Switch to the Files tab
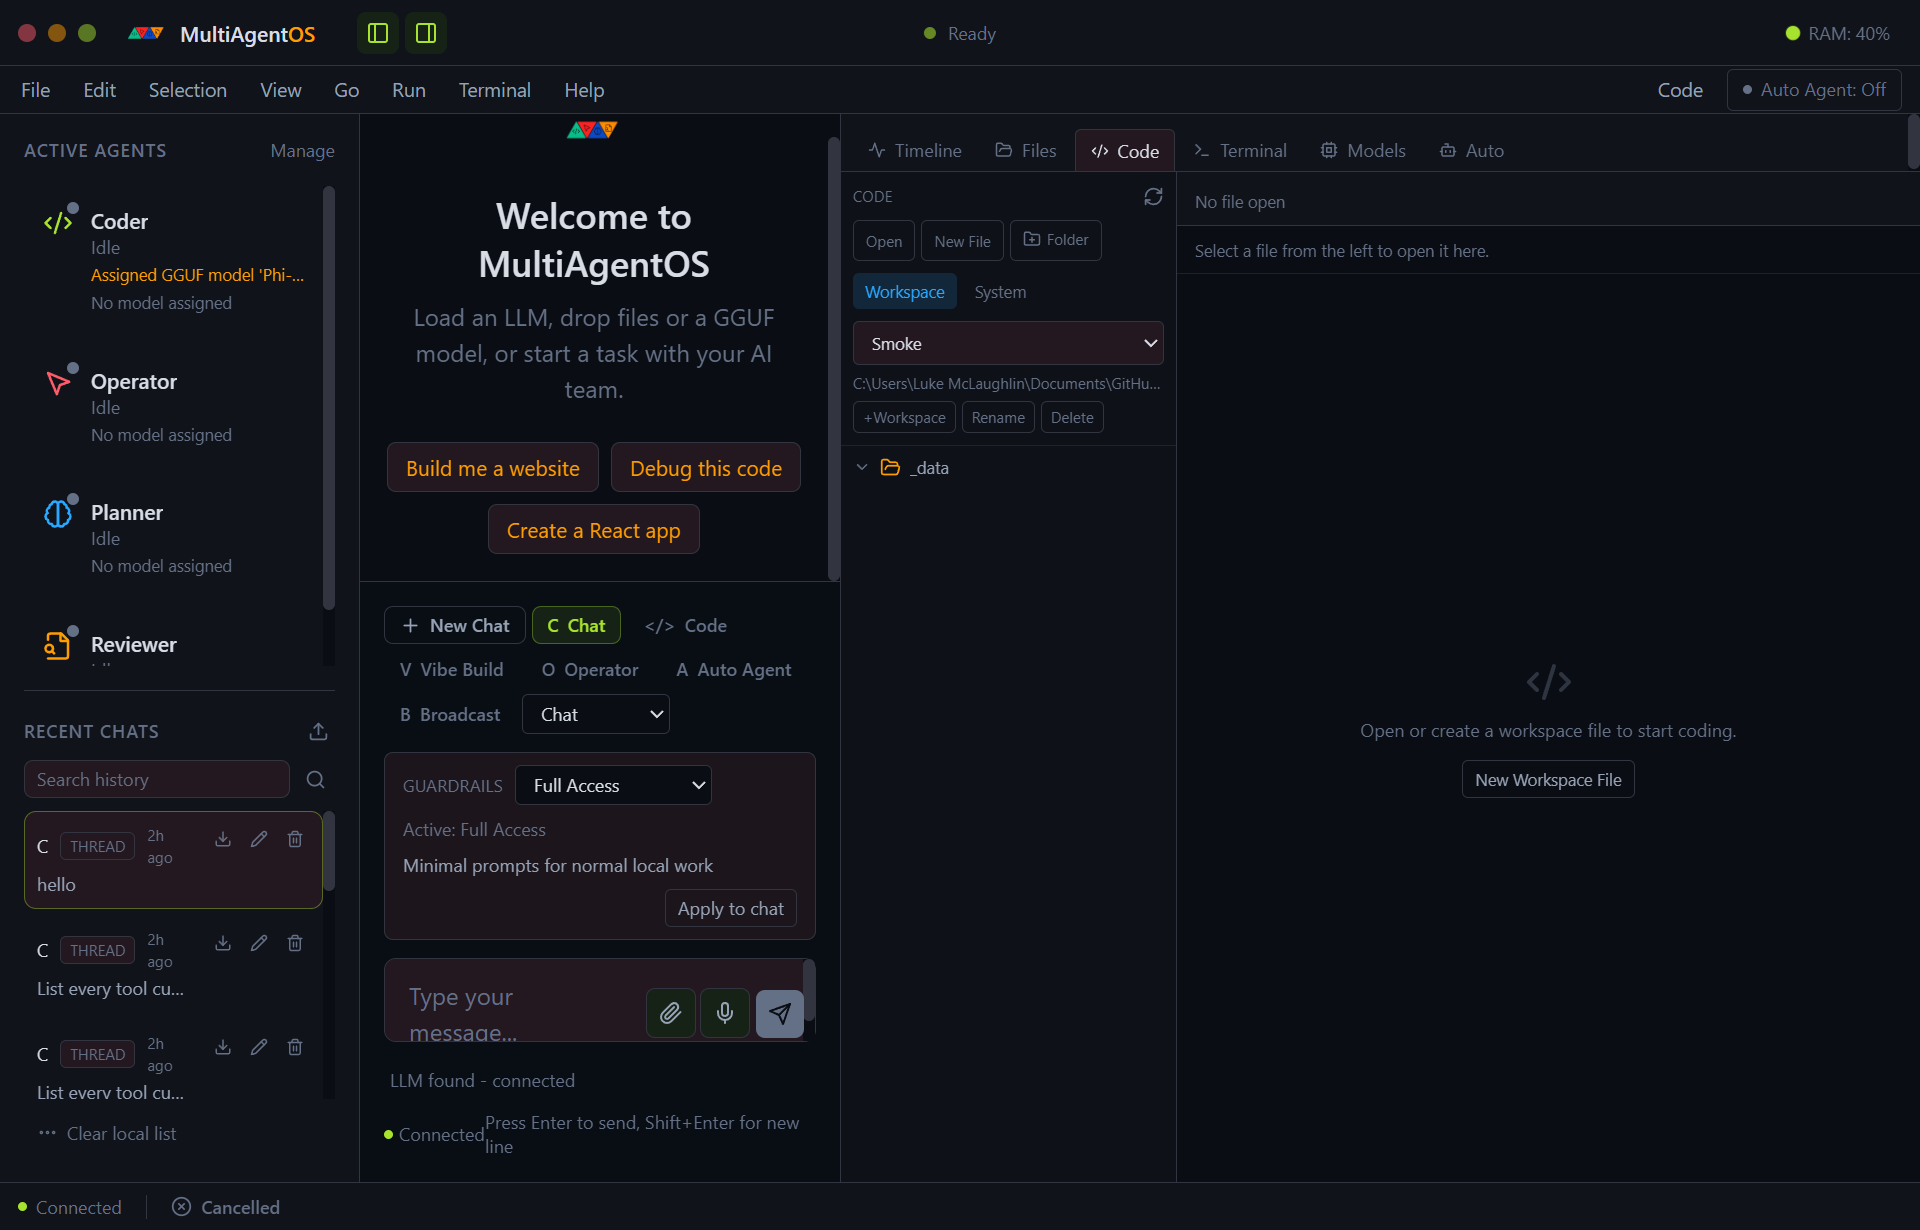 point(1025,150)
